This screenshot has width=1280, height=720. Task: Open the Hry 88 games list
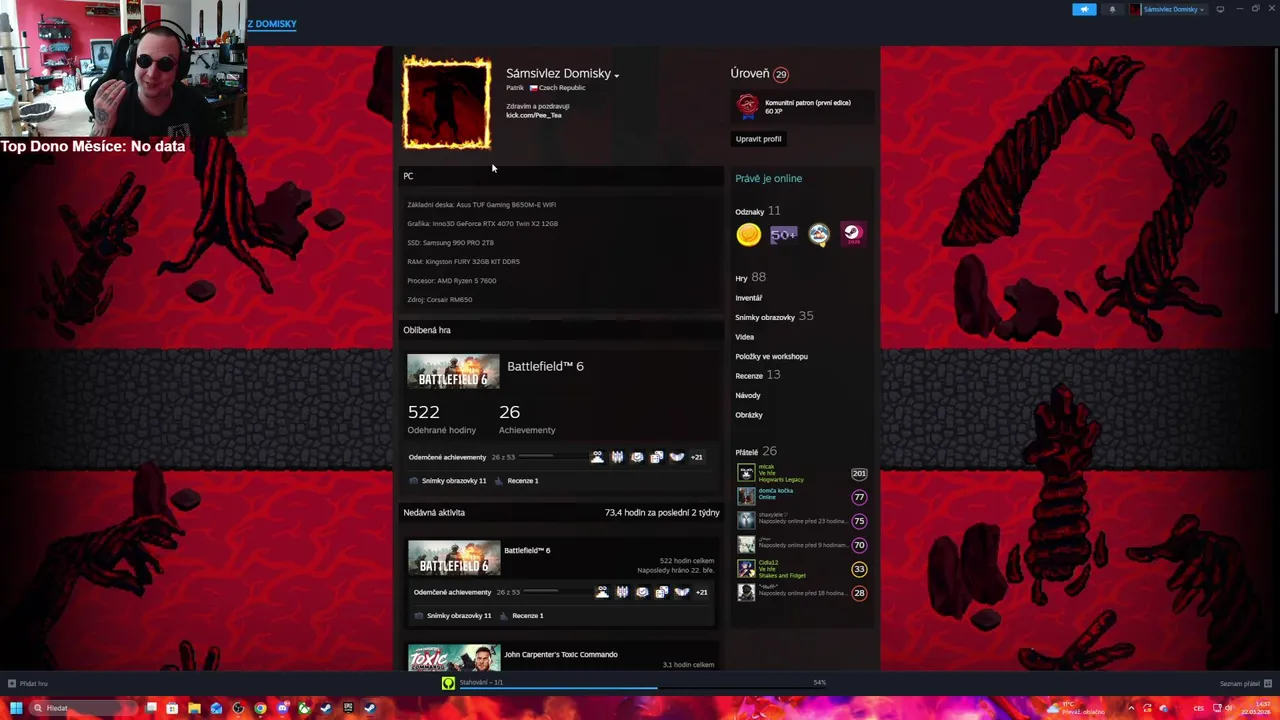tap(750, 278)
